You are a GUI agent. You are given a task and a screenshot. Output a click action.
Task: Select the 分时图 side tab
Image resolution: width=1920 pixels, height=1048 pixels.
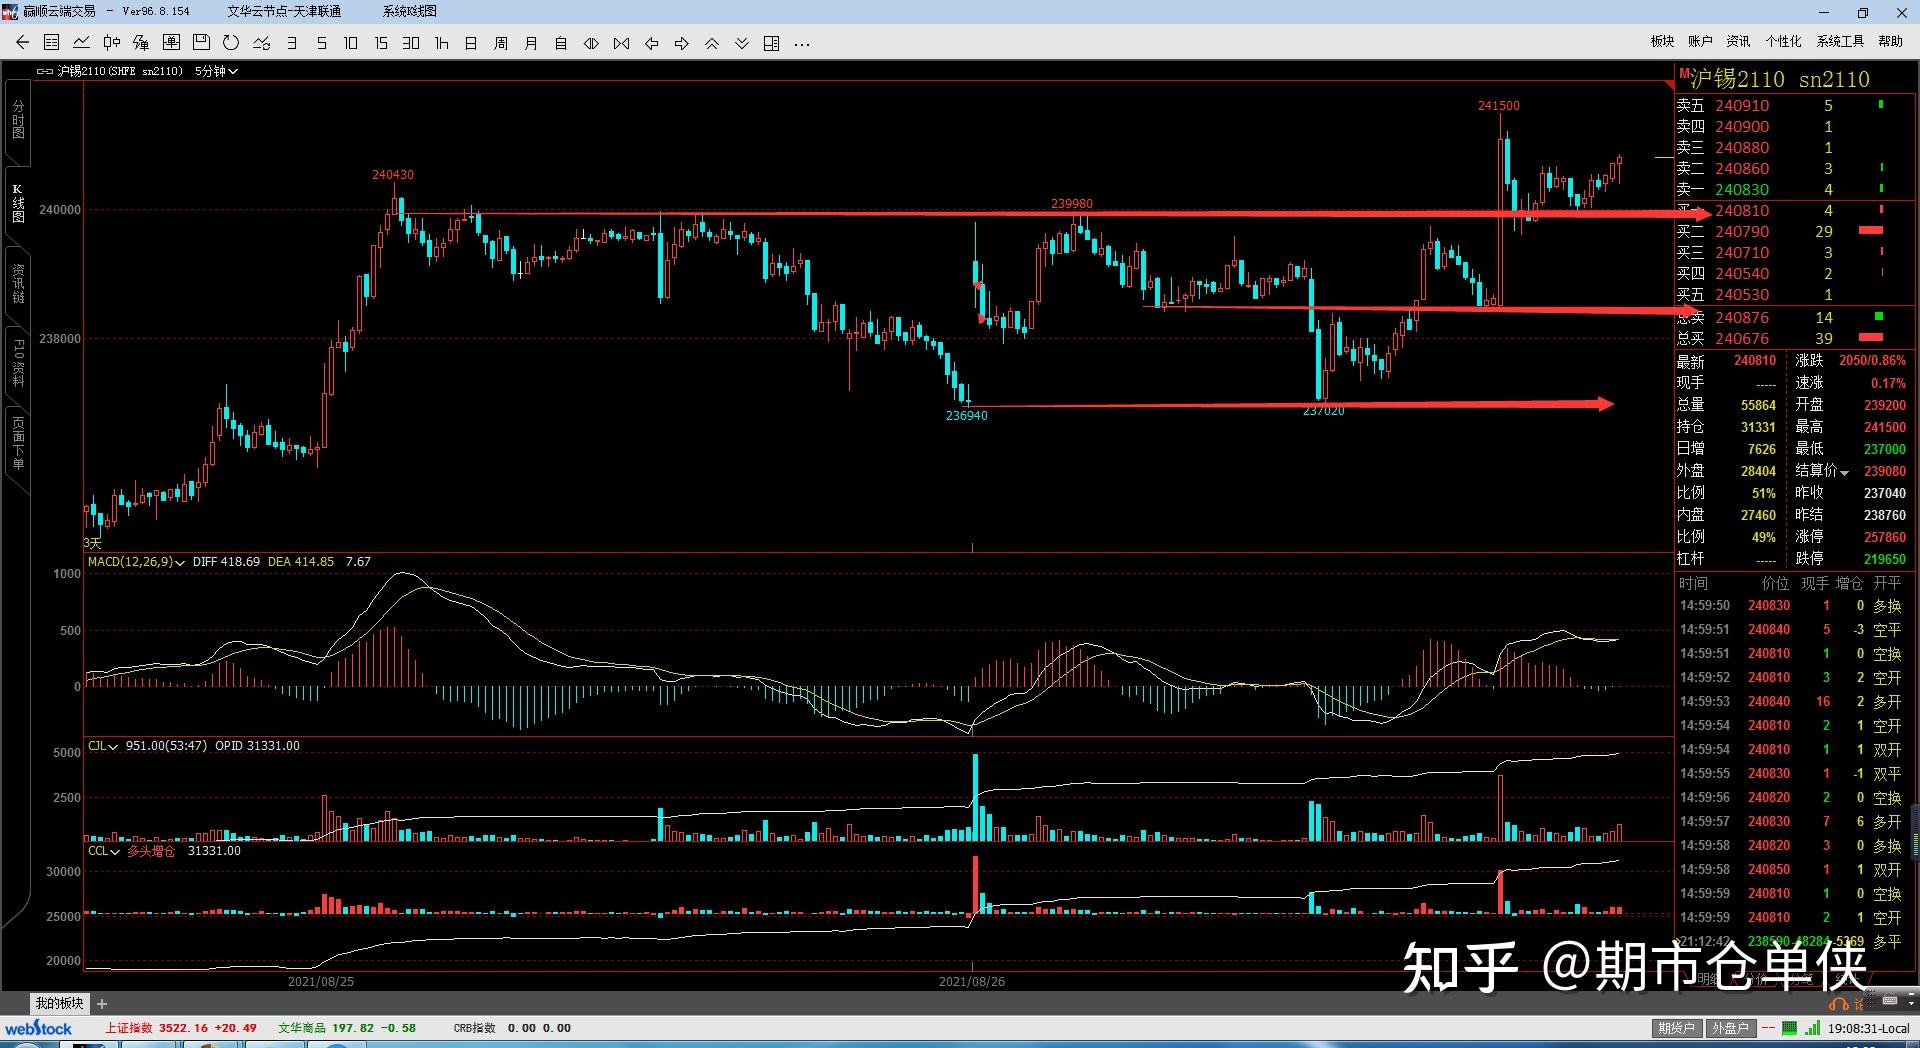click(x=18, y=120)
